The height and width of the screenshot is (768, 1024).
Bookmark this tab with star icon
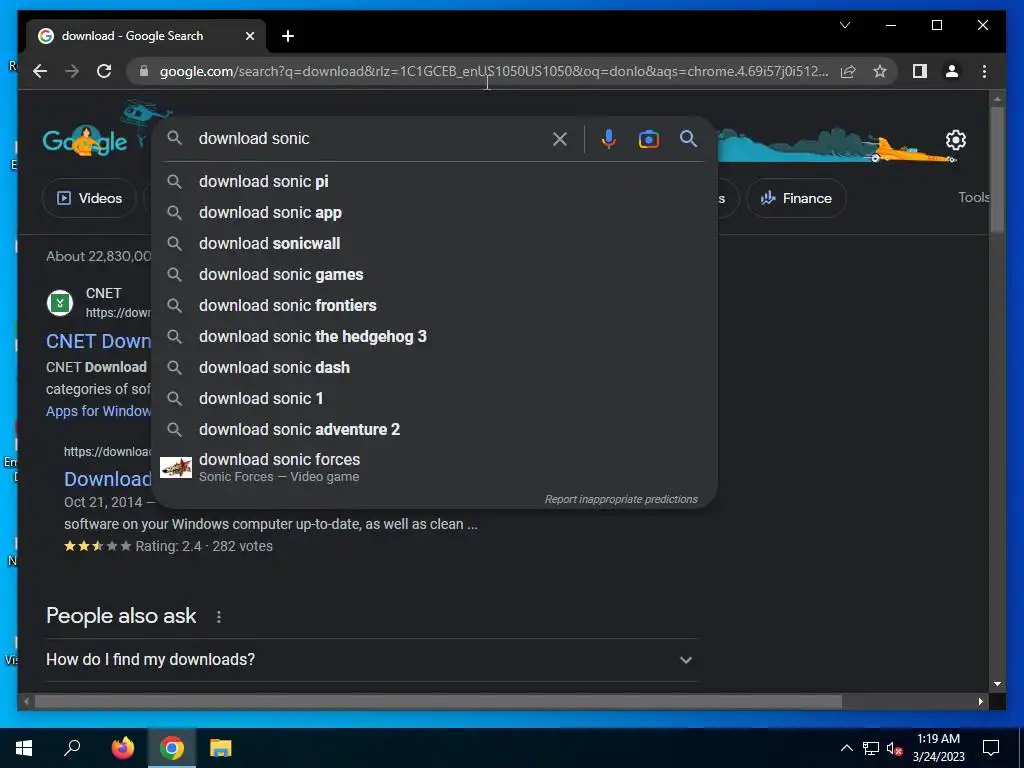tap(880, 71)
